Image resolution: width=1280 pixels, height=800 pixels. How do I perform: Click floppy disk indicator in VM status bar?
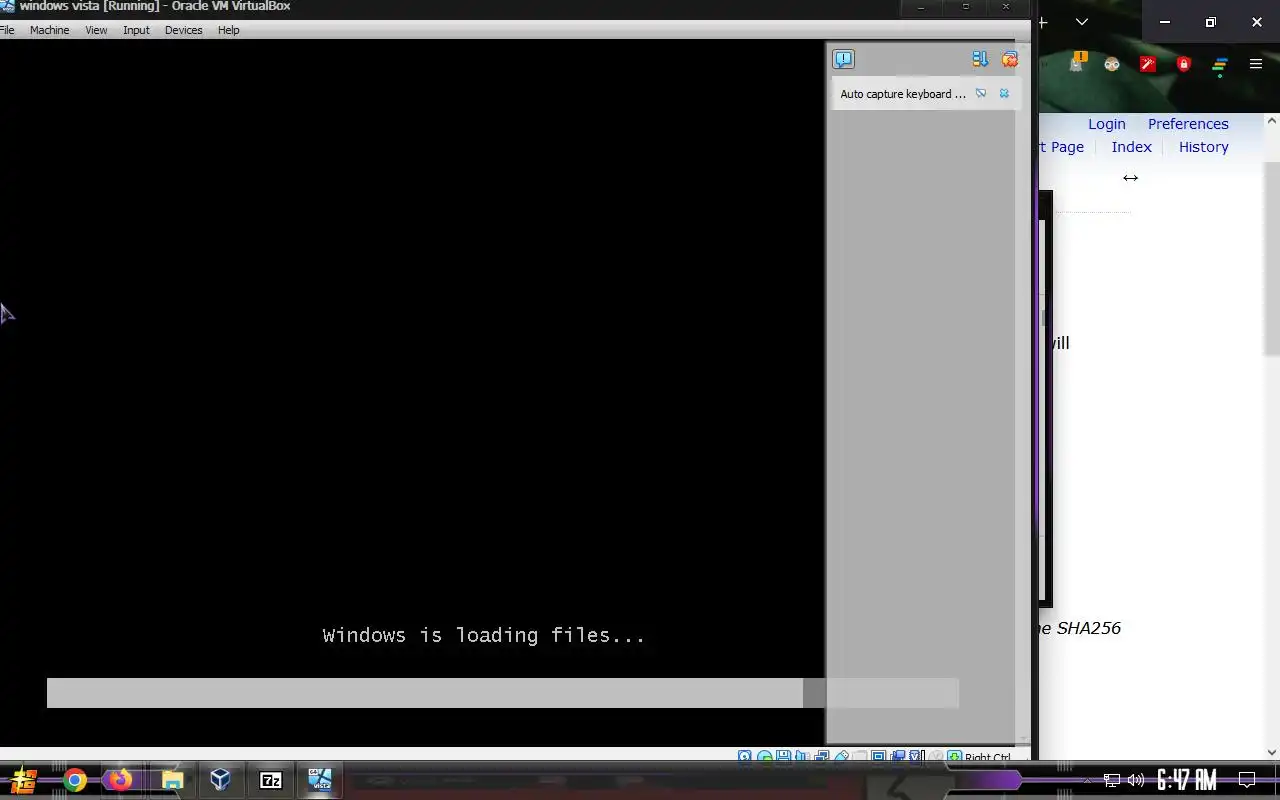pyautogui.click(x=783, y=757)
